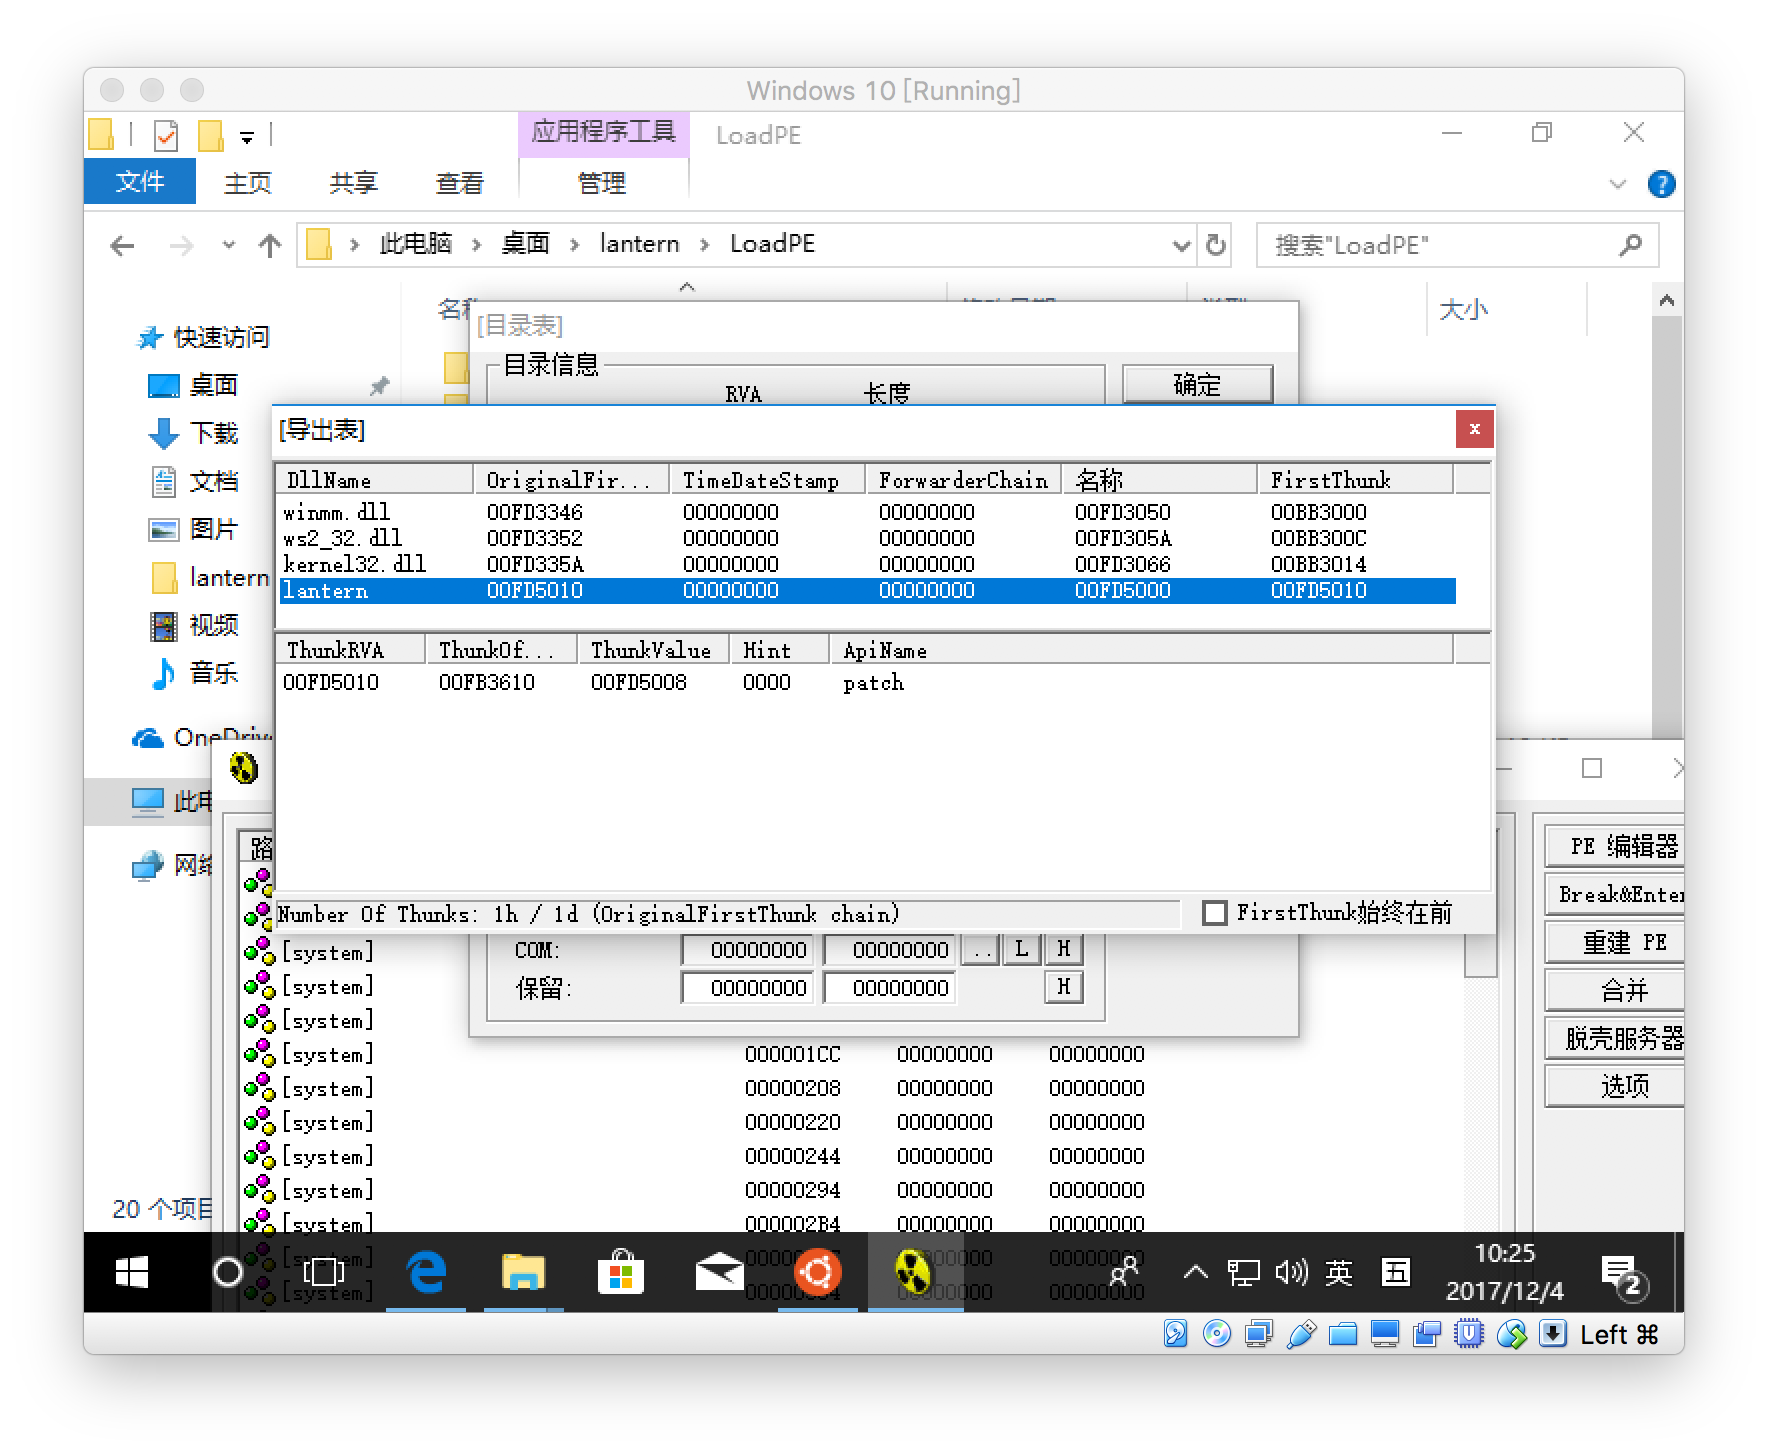Select the ws2_32.dll row

pyautogui.click(x=867, y=538)
